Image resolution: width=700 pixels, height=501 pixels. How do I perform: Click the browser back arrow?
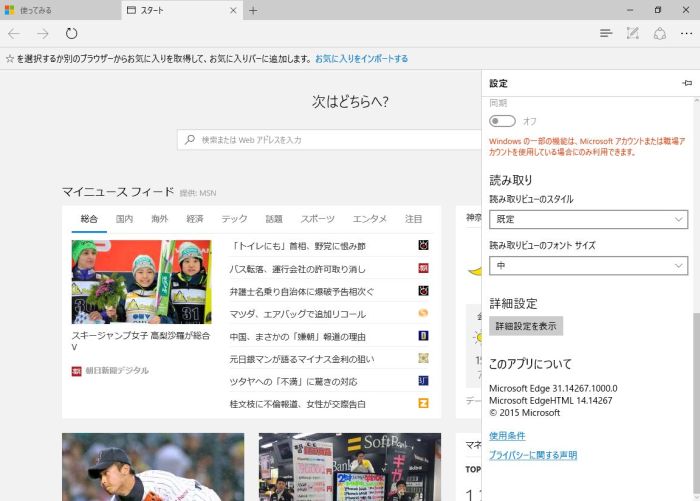pos(14,34)
